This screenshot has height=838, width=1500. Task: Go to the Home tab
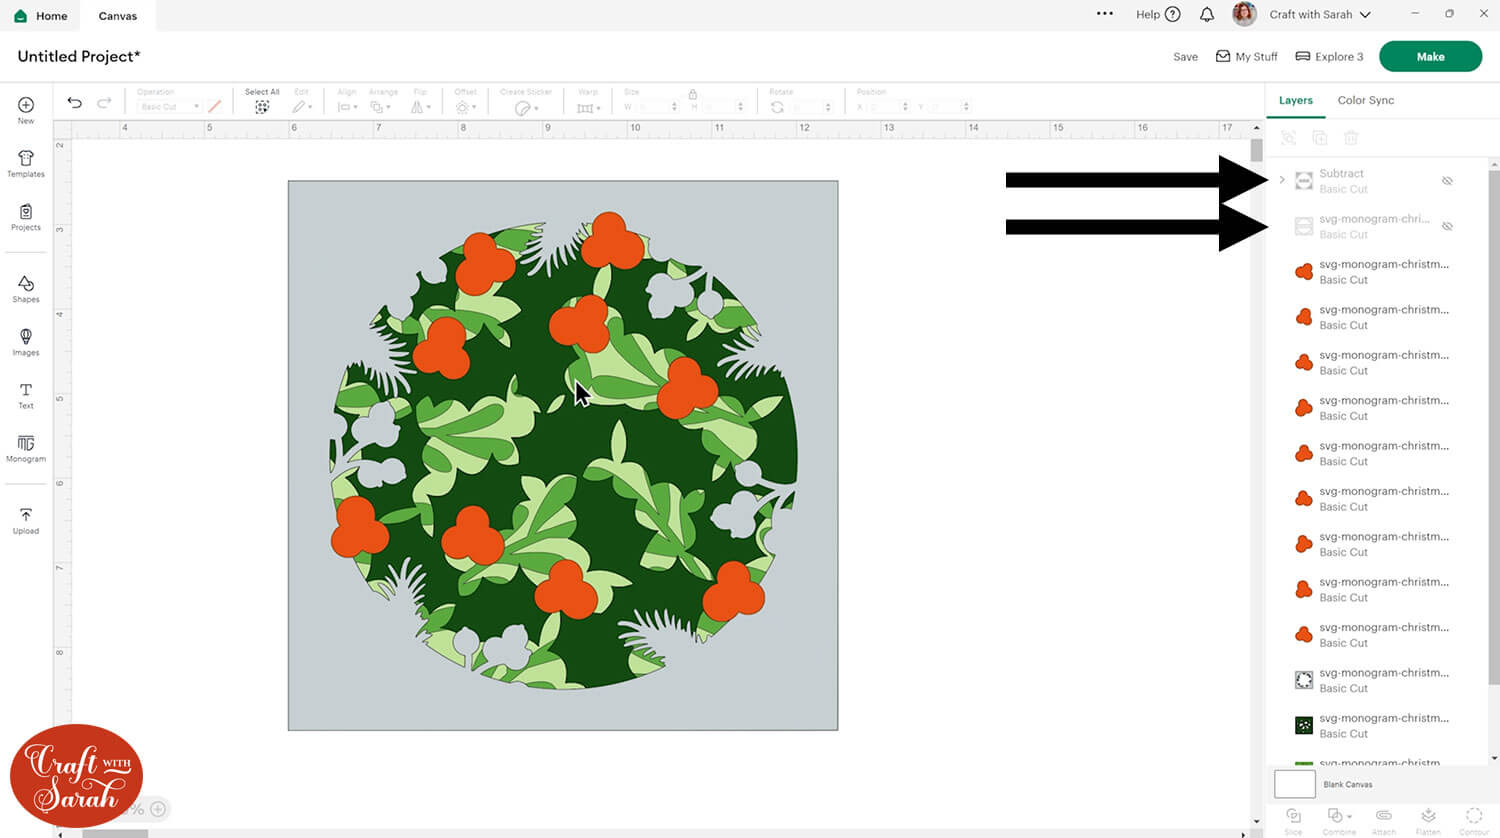click(x=42, y=16)
